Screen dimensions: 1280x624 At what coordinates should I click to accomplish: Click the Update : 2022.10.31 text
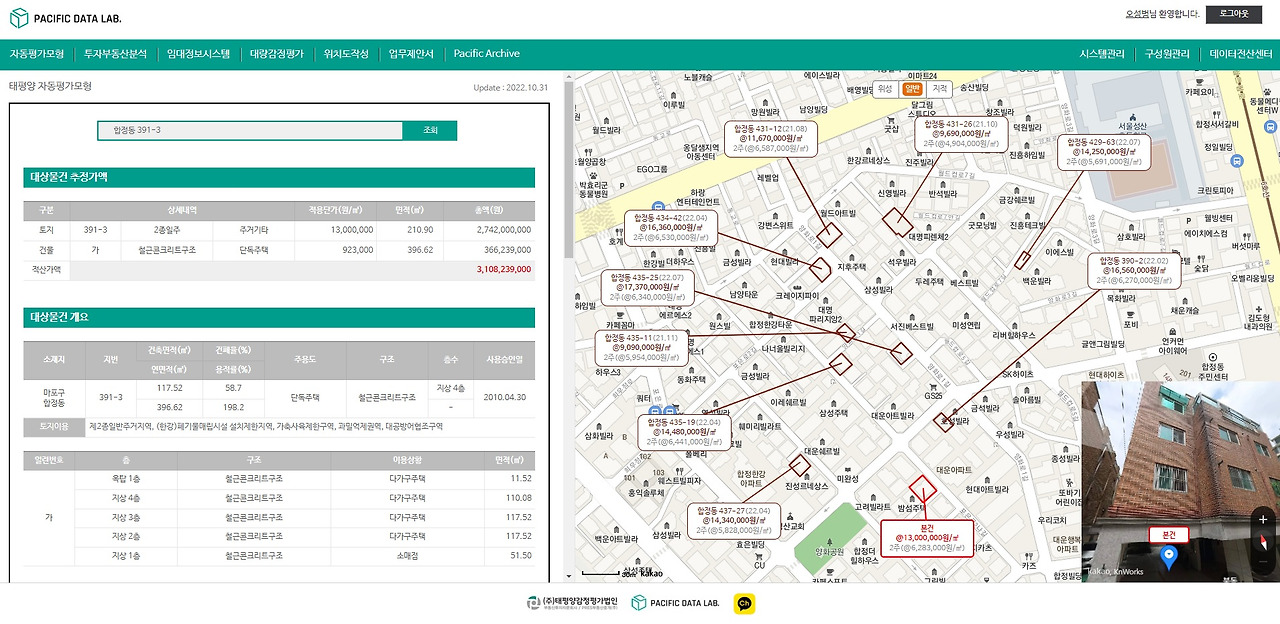511,88
